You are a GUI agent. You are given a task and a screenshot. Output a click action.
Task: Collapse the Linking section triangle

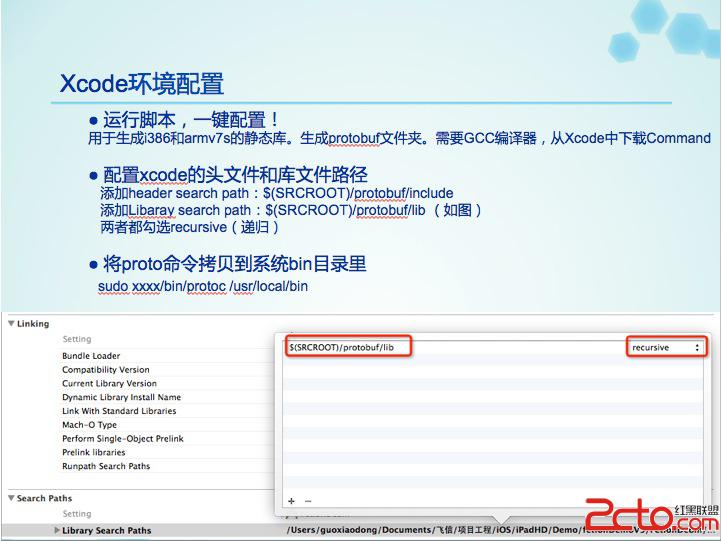click(11, 324)
